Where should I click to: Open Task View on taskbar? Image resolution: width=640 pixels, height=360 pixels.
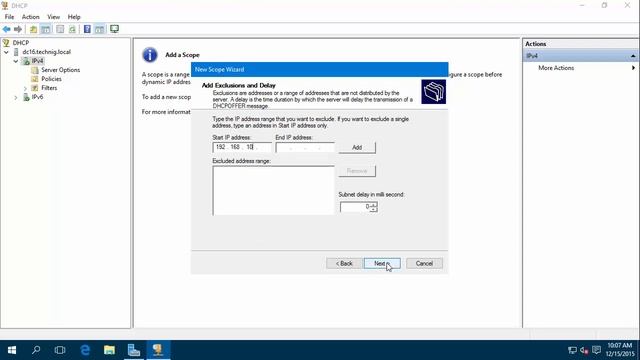click(x=60, y=350)
